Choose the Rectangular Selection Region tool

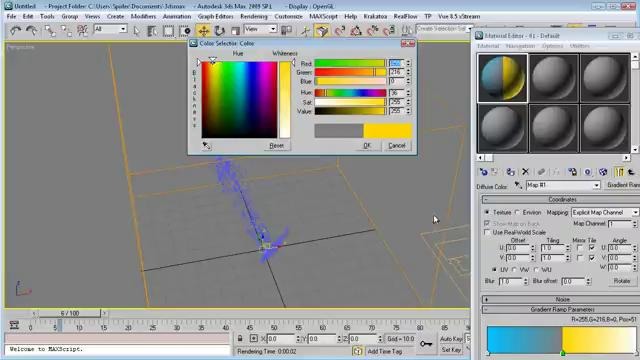tap(168, 31)
